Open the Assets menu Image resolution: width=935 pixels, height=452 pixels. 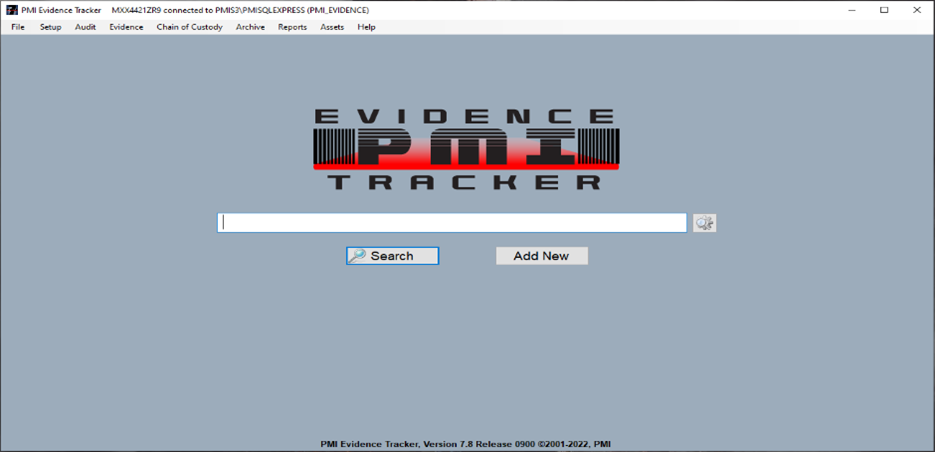[x=332, y=27]
